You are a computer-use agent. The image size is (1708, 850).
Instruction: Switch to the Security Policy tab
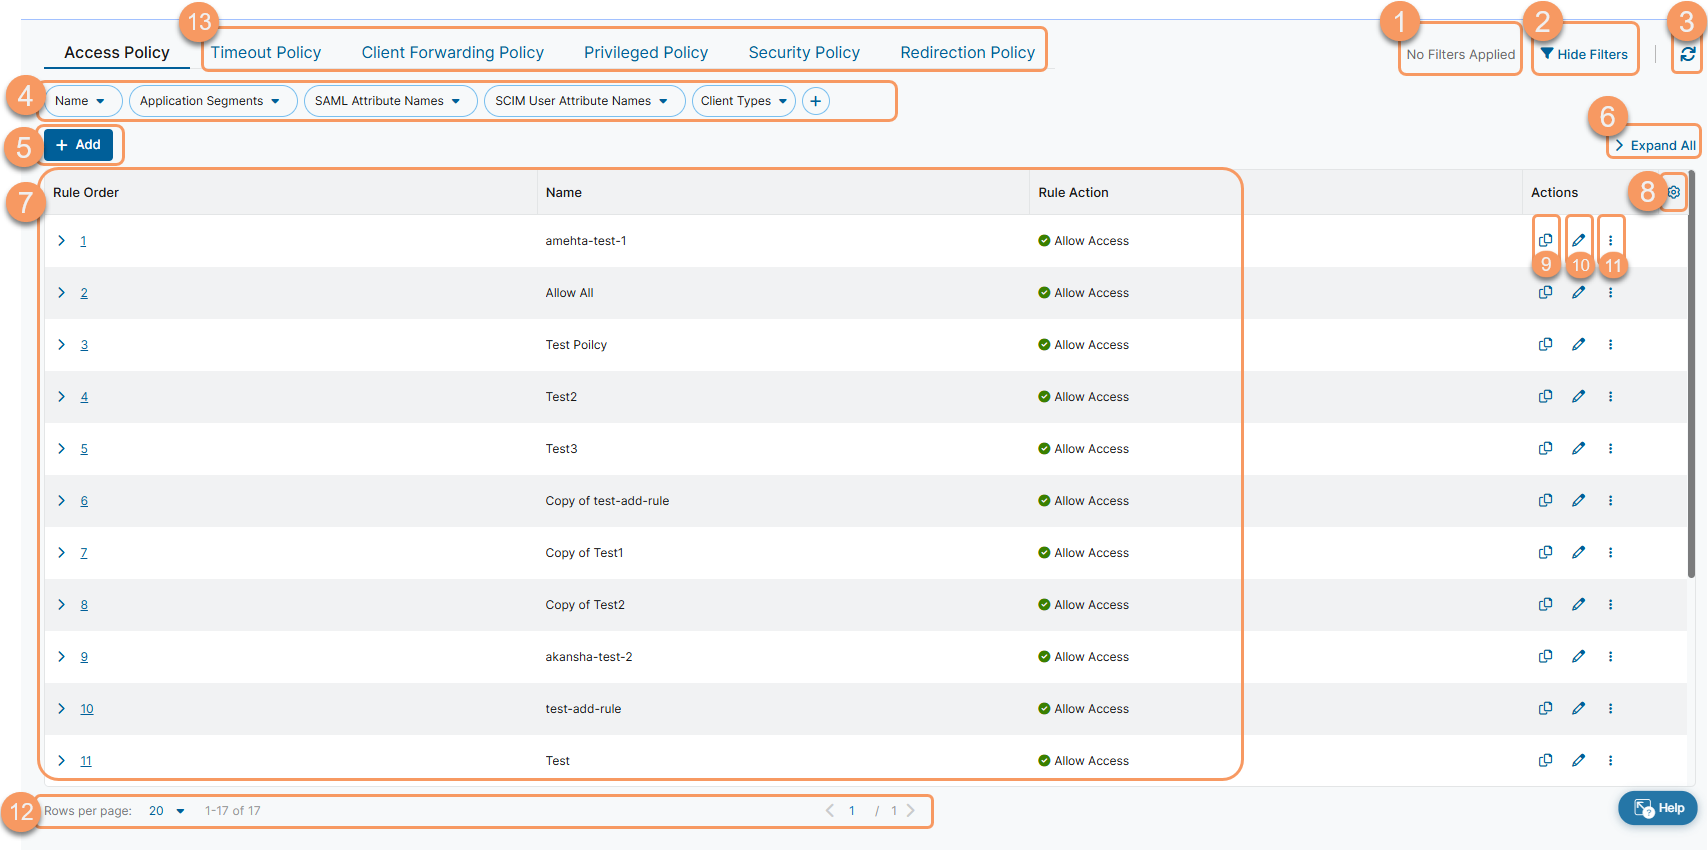coord(804,52)
